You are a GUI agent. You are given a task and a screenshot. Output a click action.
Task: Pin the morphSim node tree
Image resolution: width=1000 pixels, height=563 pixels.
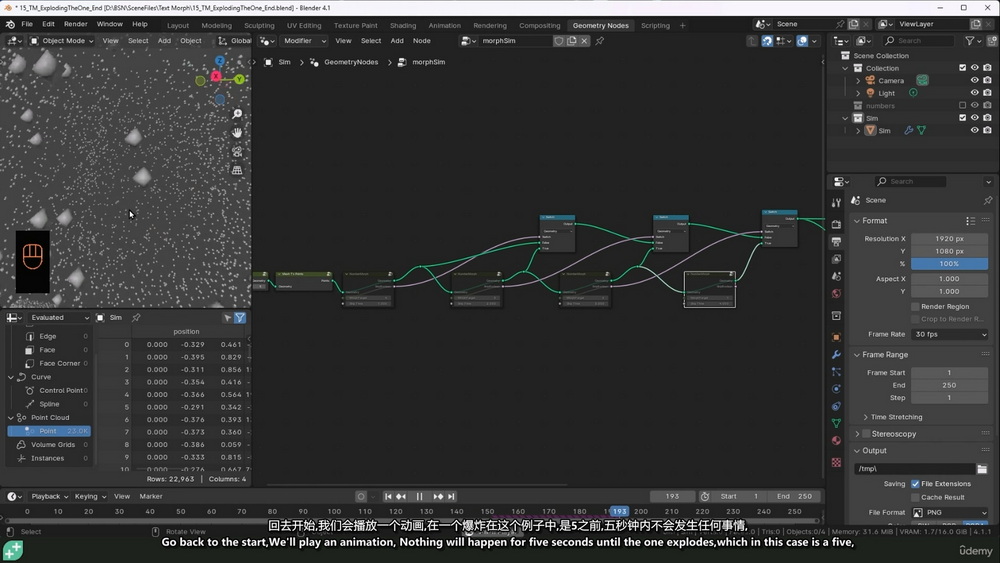click(x=599, y=41)
